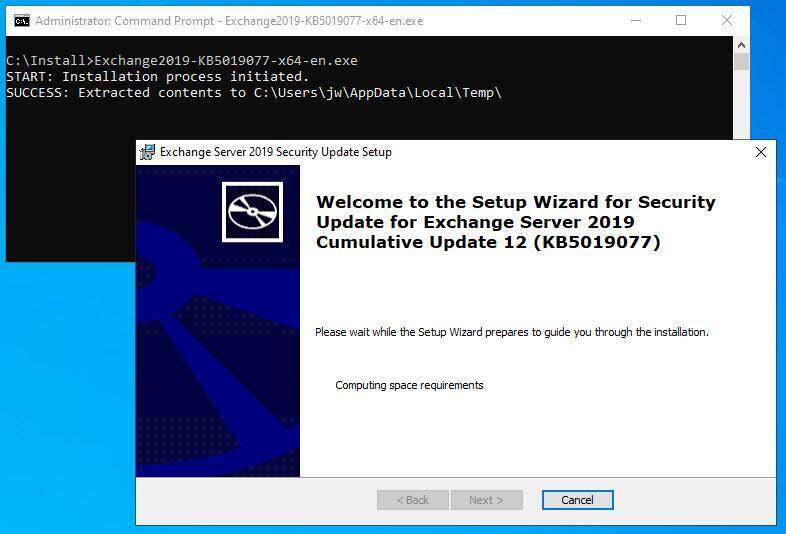
Task: Close the Security Update Setup dialog
Action: [760, 152]
